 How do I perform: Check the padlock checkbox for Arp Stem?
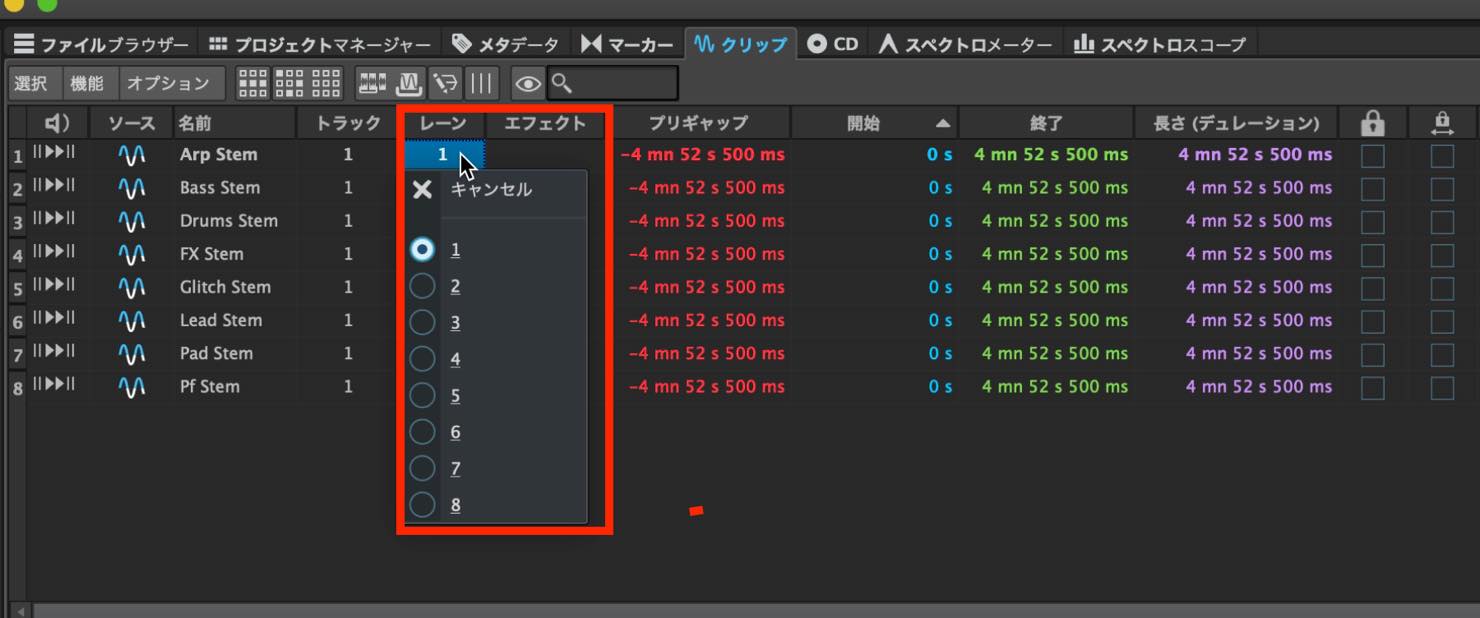1373,156
